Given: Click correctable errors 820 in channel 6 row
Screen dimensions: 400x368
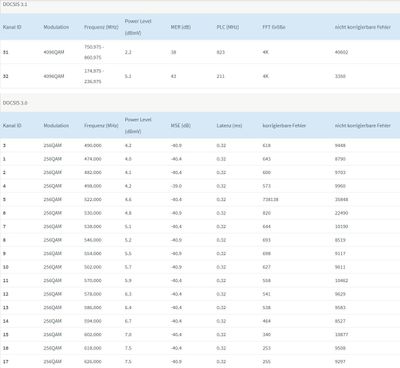Looking at the screenshot, I should [267, 213].
